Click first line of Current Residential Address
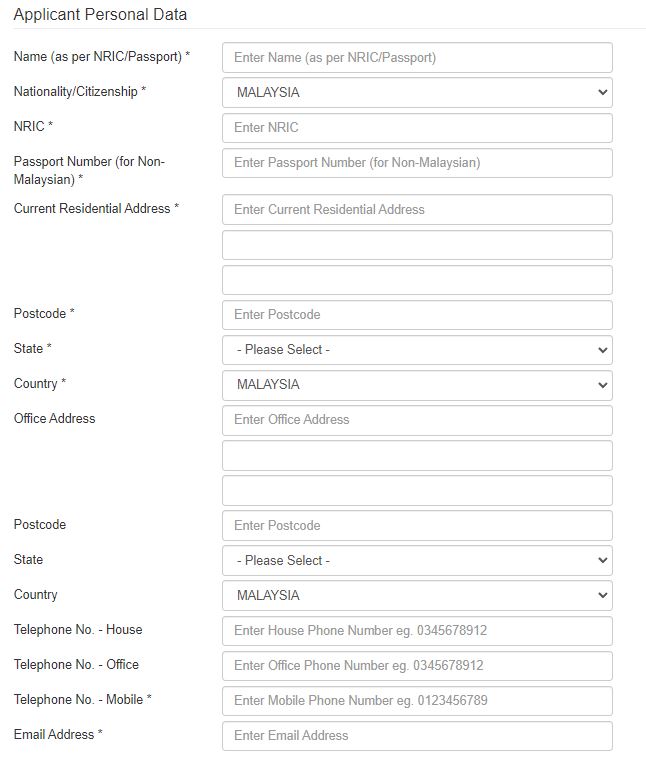 (416, 209)
